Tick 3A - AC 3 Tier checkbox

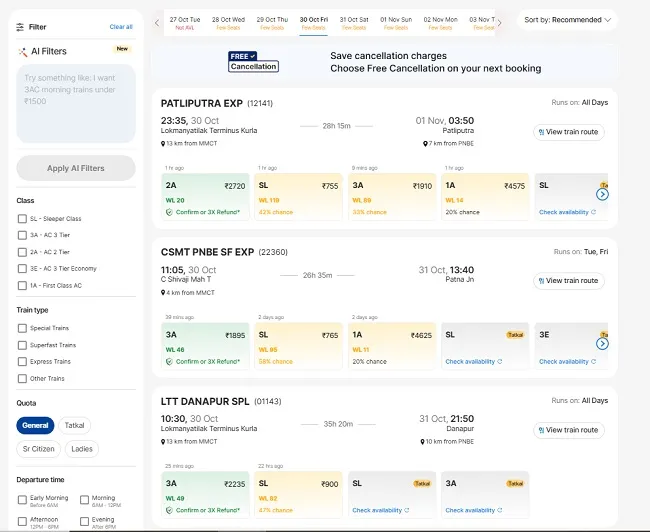[22, 235]
